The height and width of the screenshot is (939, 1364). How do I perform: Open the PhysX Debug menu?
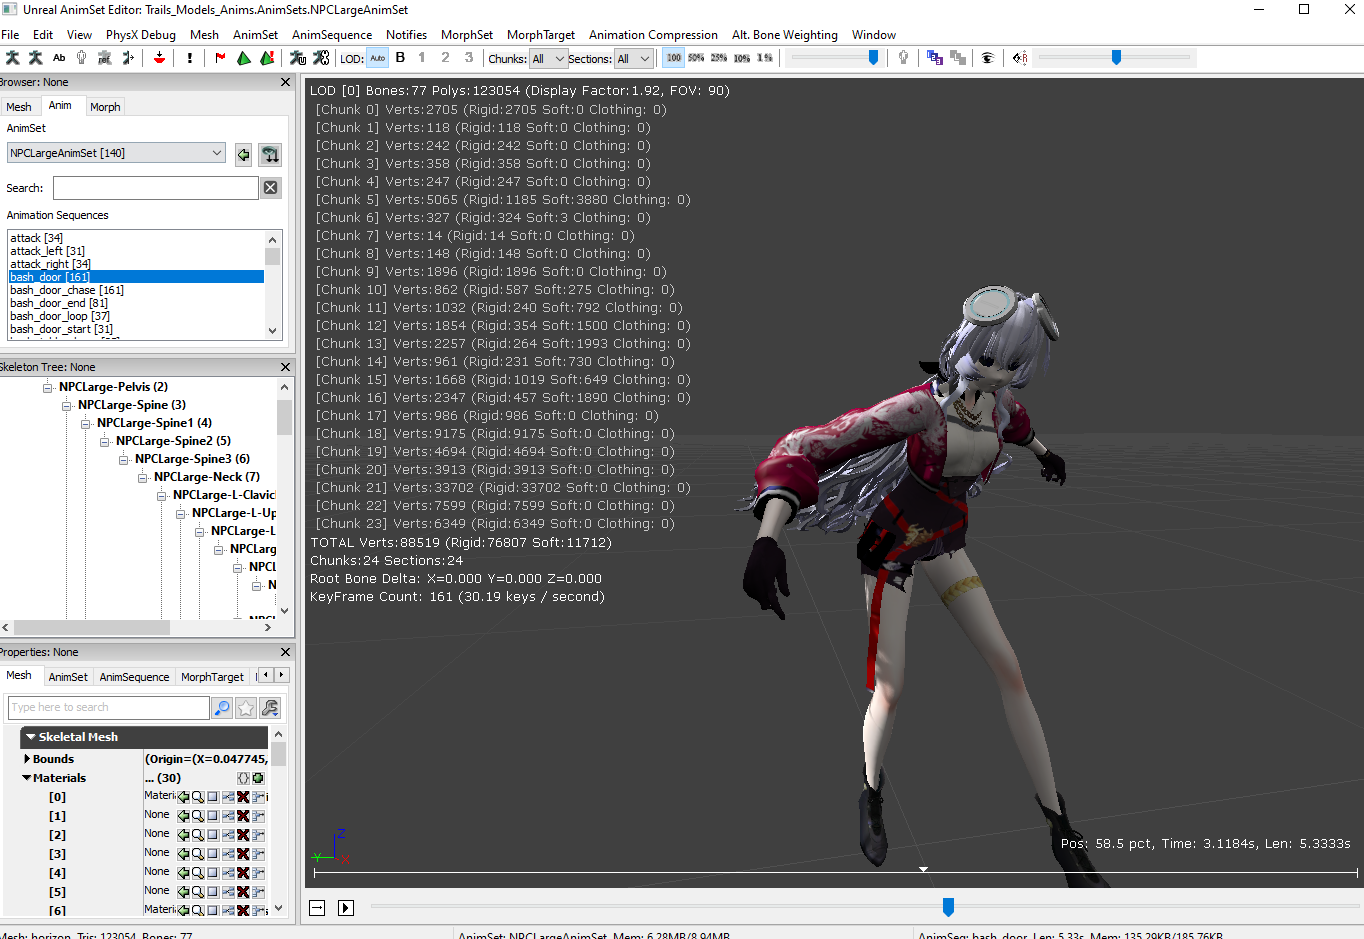click(x=141, y=35)
